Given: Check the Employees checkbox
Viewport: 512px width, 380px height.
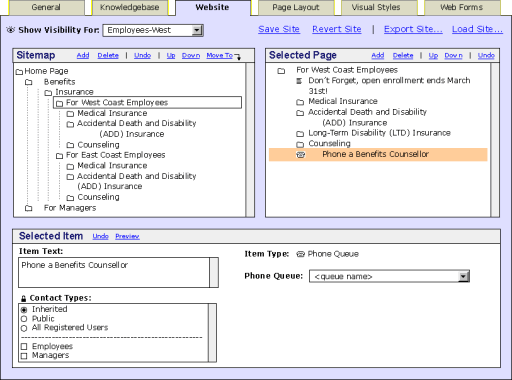Looking at the screenshot, I should [24, 347].
